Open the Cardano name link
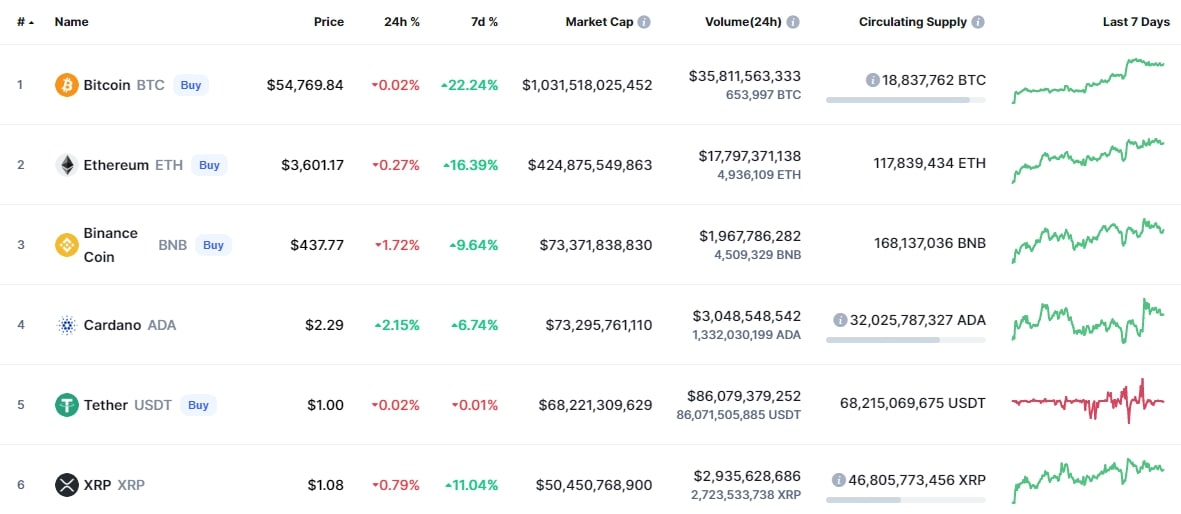1181x514 pixels. pos(112,326)
